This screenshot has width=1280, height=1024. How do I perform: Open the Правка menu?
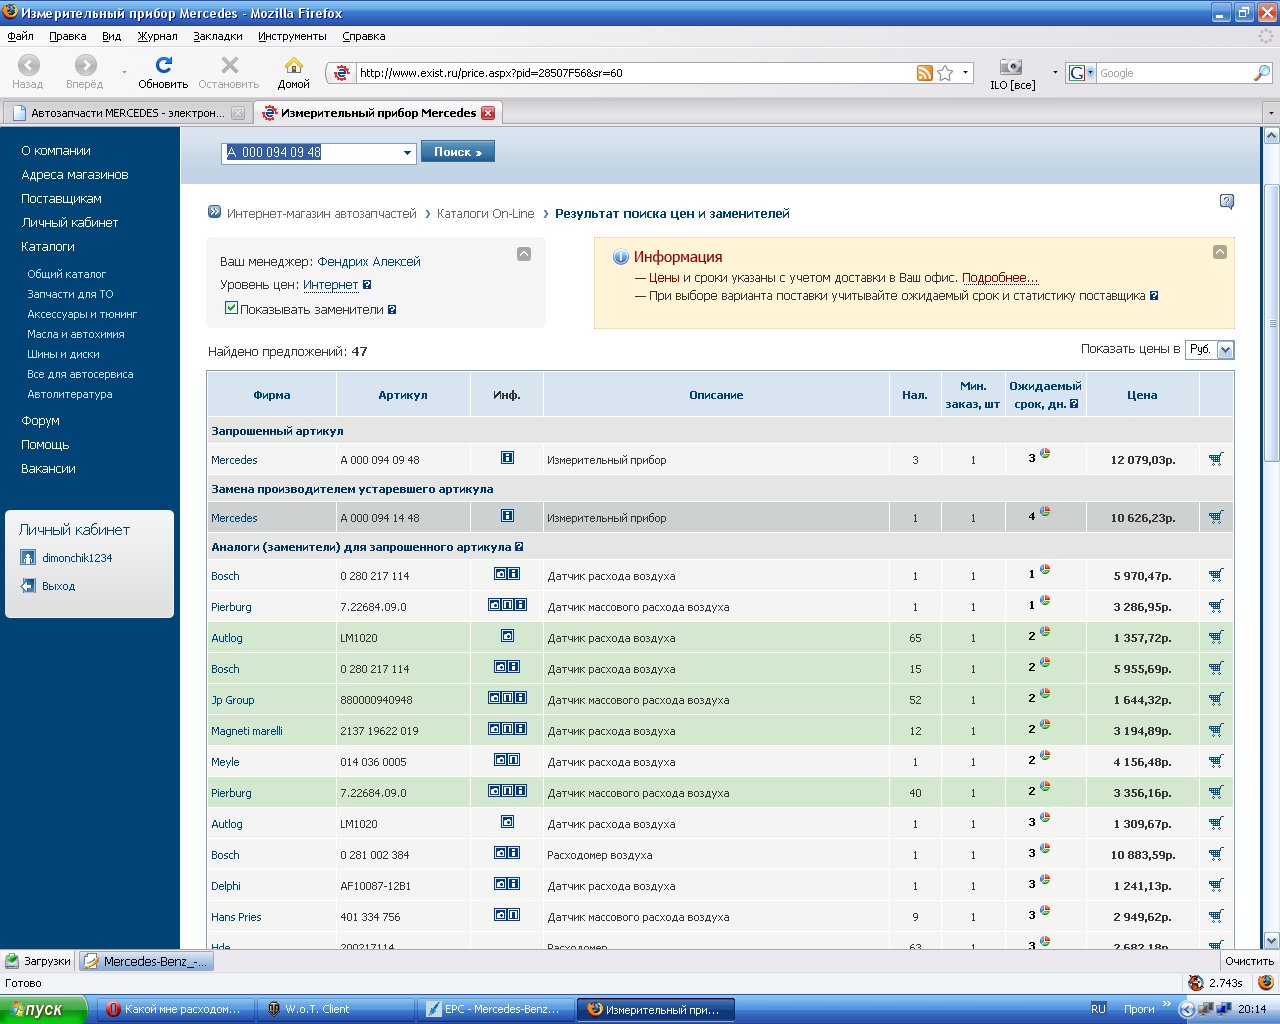point(67,36)
